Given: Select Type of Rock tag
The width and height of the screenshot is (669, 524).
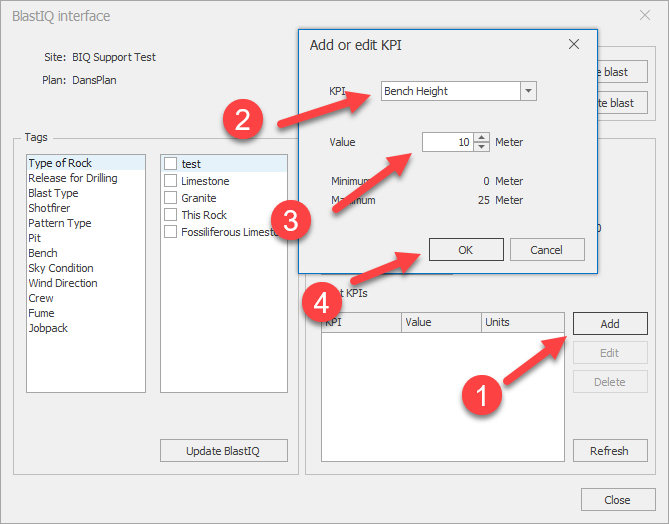Looking at the screenshot, I should (86, 163).
